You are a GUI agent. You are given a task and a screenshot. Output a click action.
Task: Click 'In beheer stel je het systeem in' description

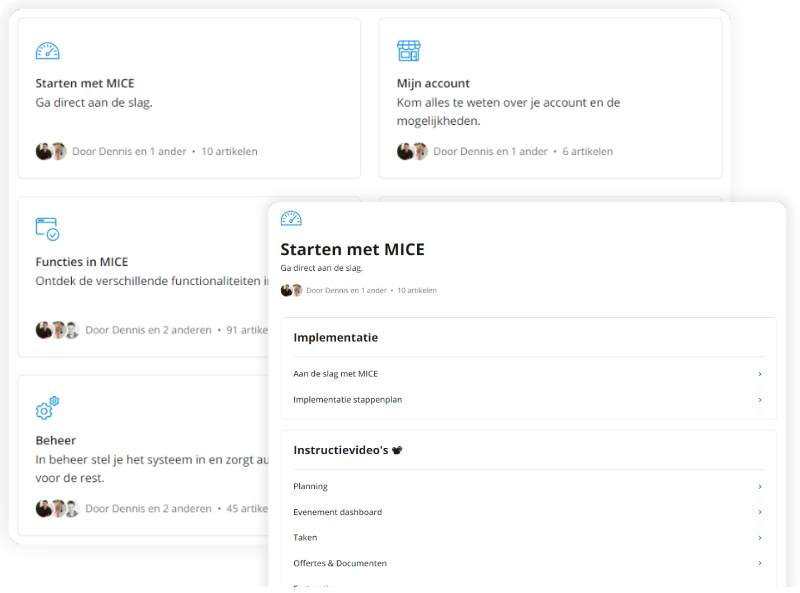152,468
